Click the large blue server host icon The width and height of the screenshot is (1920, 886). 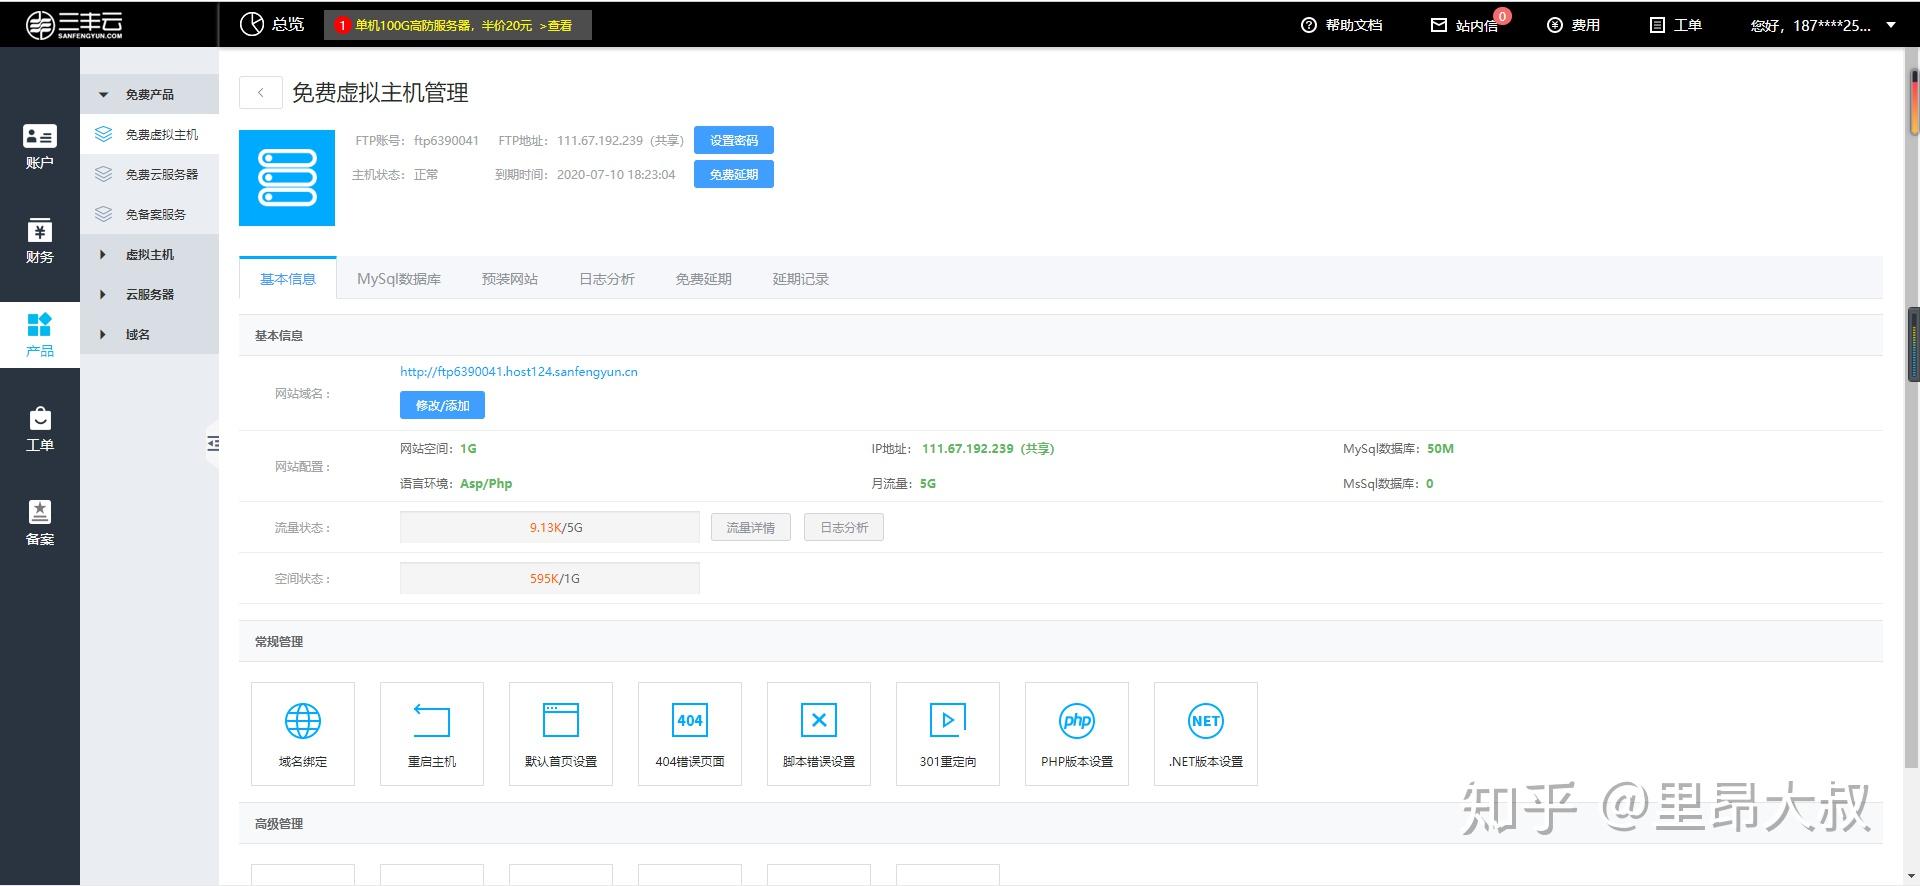point(287,178)
